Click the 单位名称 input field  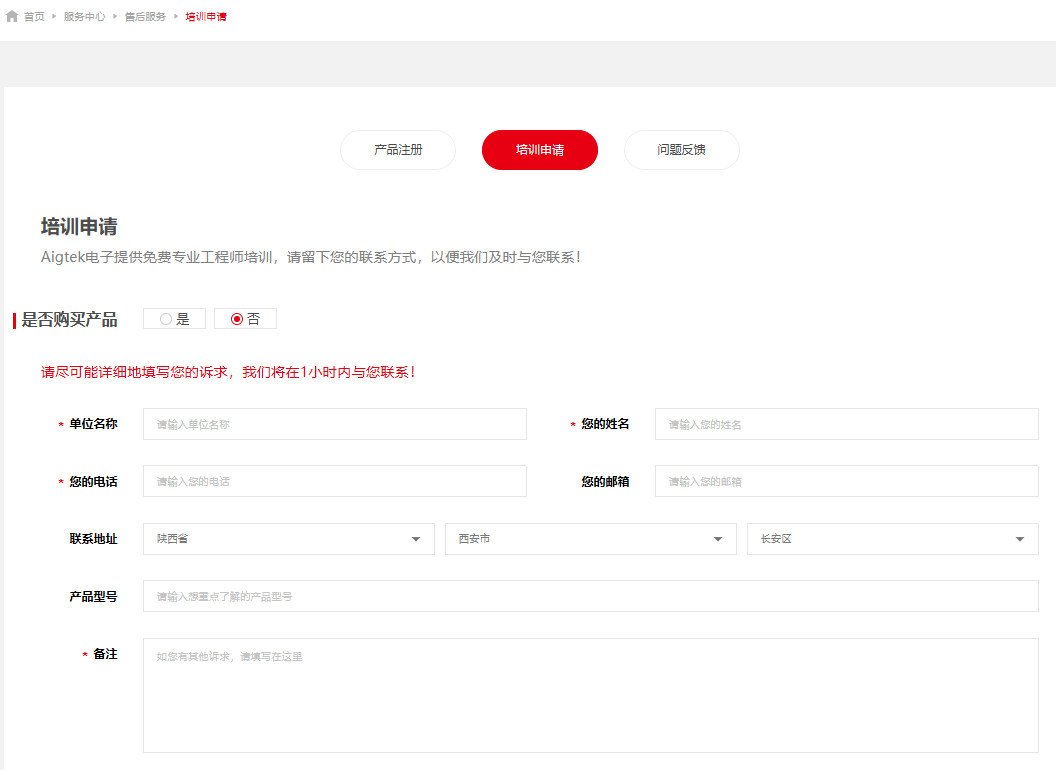point(334,424)
